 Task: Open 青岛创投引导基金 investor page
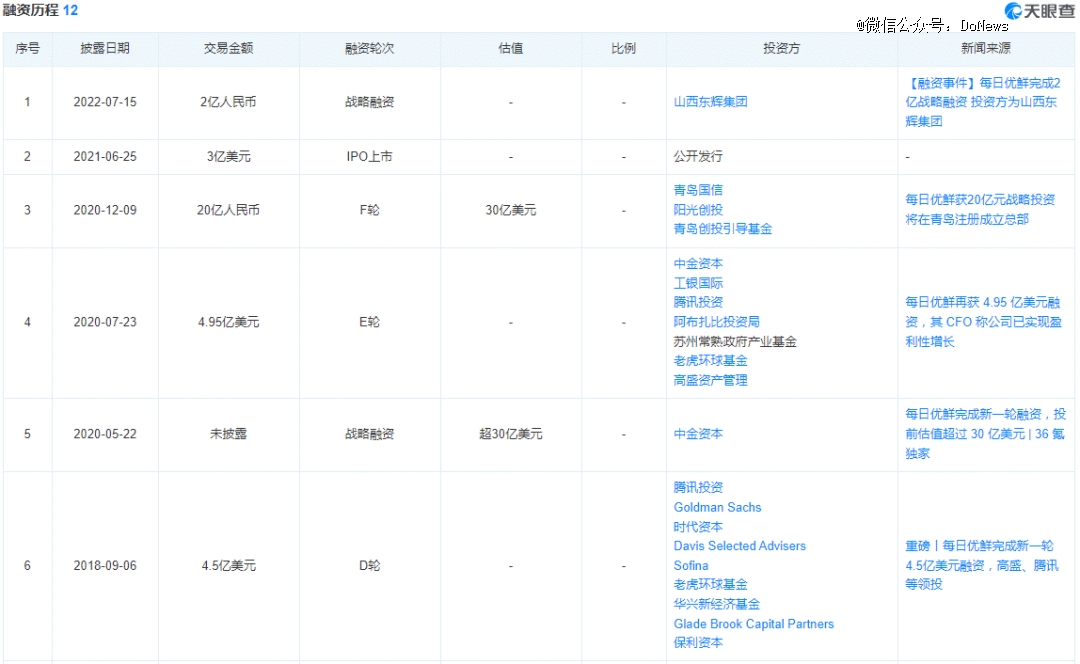pos(723,229)
